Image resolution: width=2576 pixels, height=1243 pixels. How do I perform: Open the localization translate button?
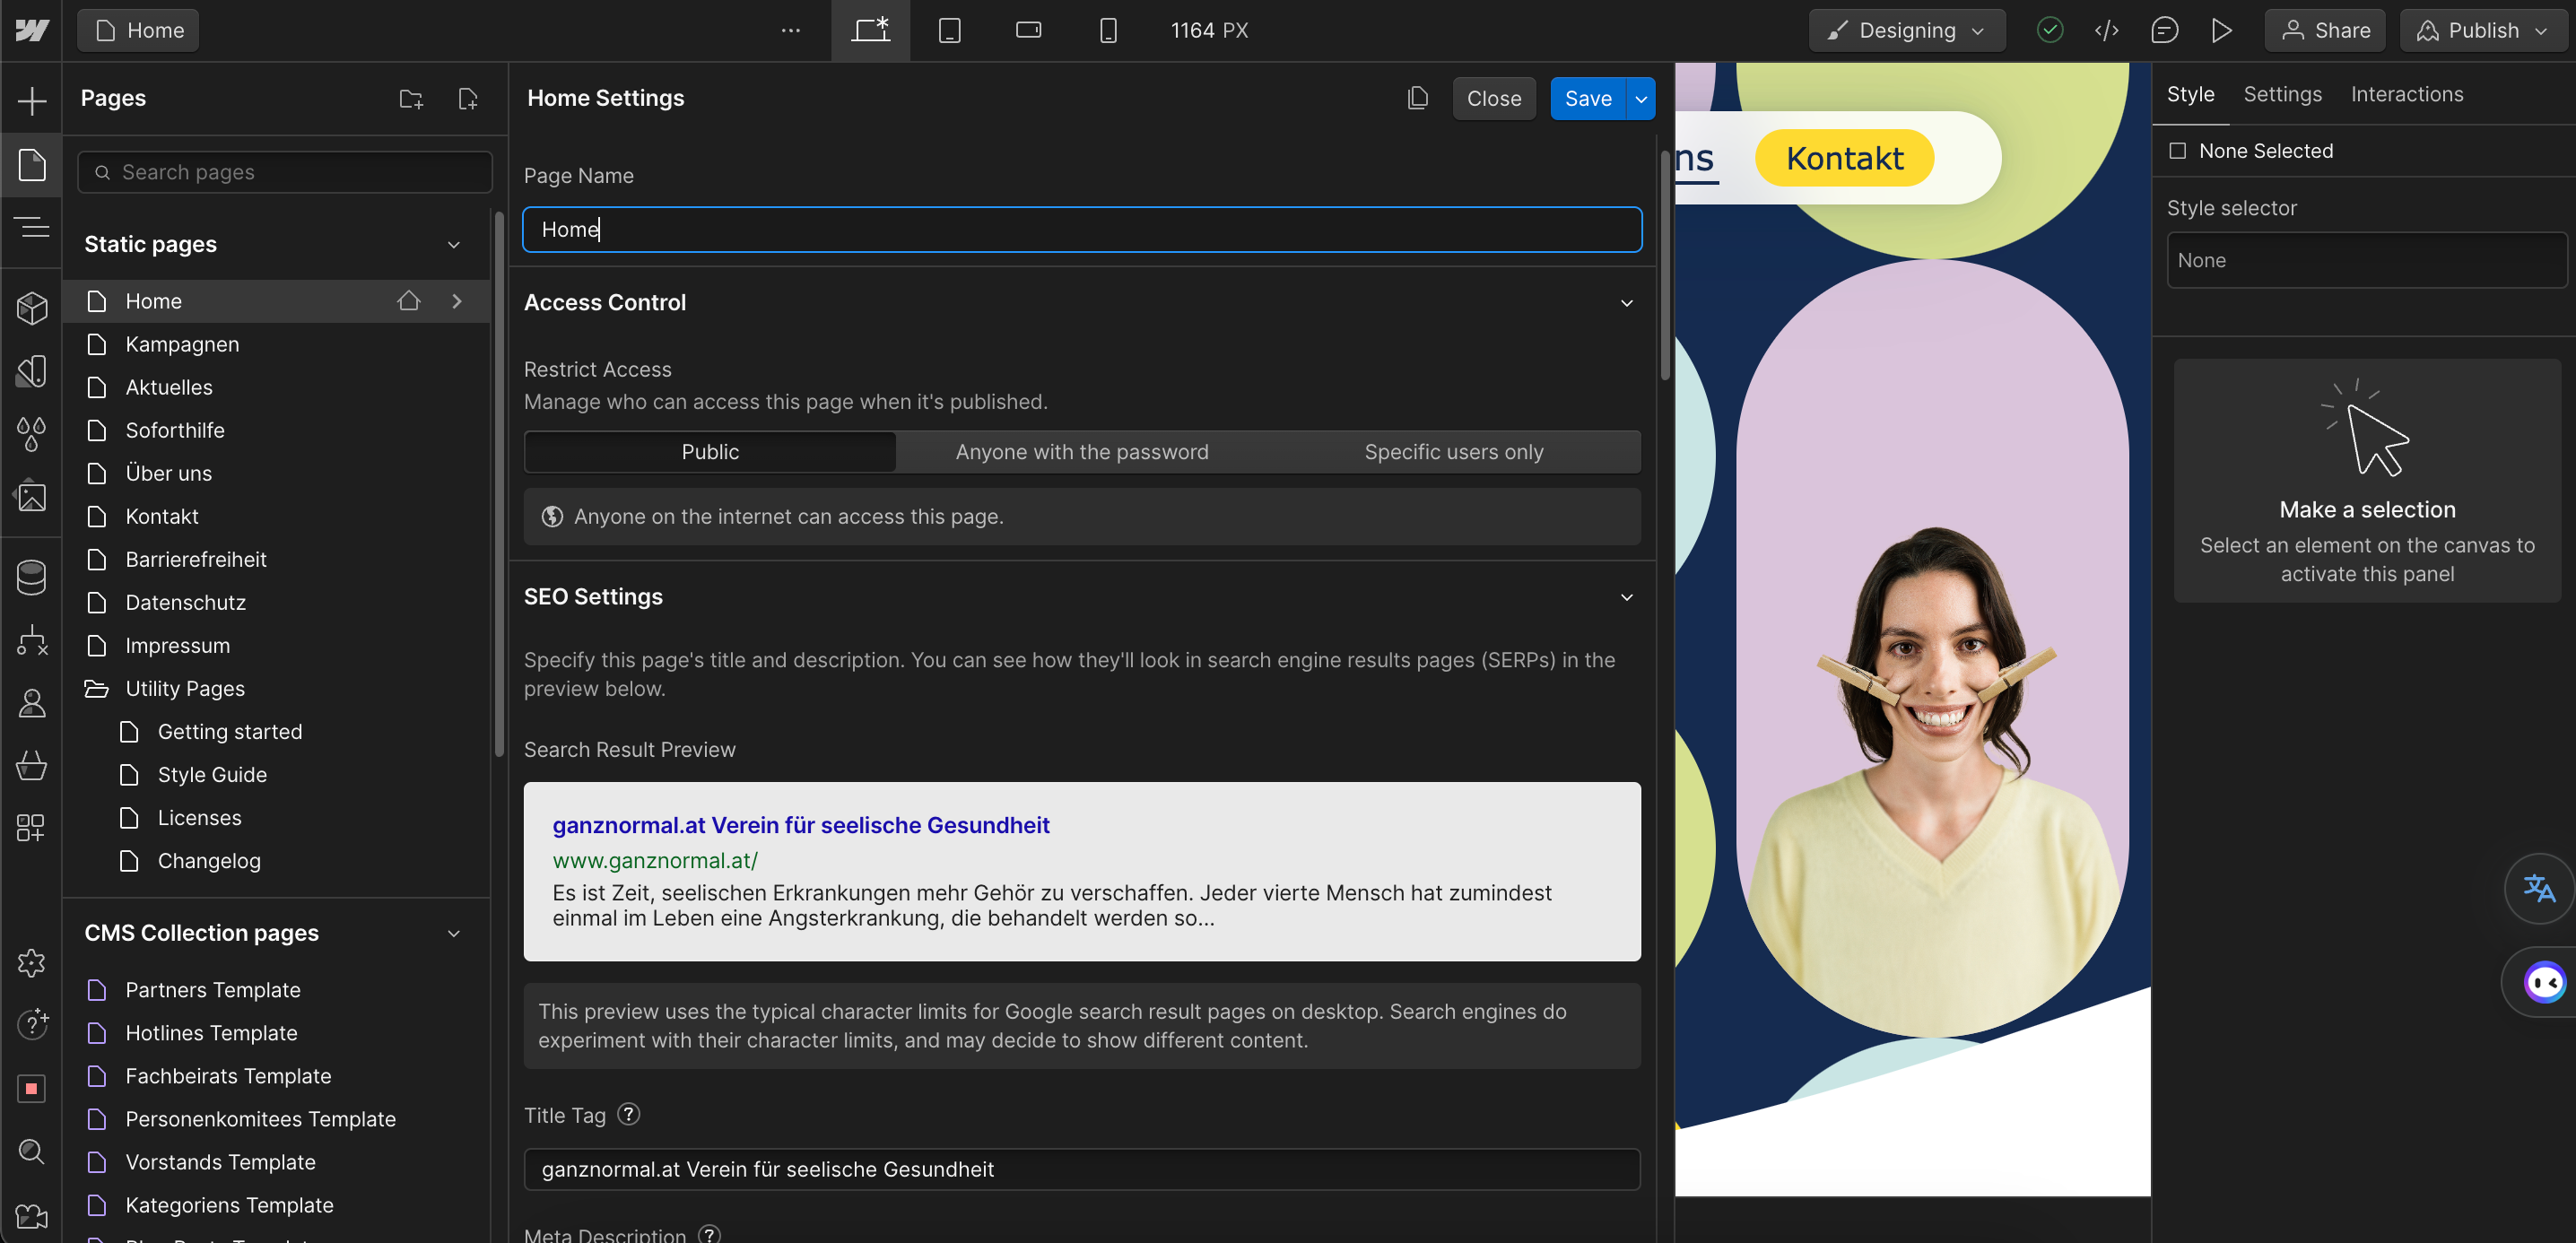(x=2538, y=888)
